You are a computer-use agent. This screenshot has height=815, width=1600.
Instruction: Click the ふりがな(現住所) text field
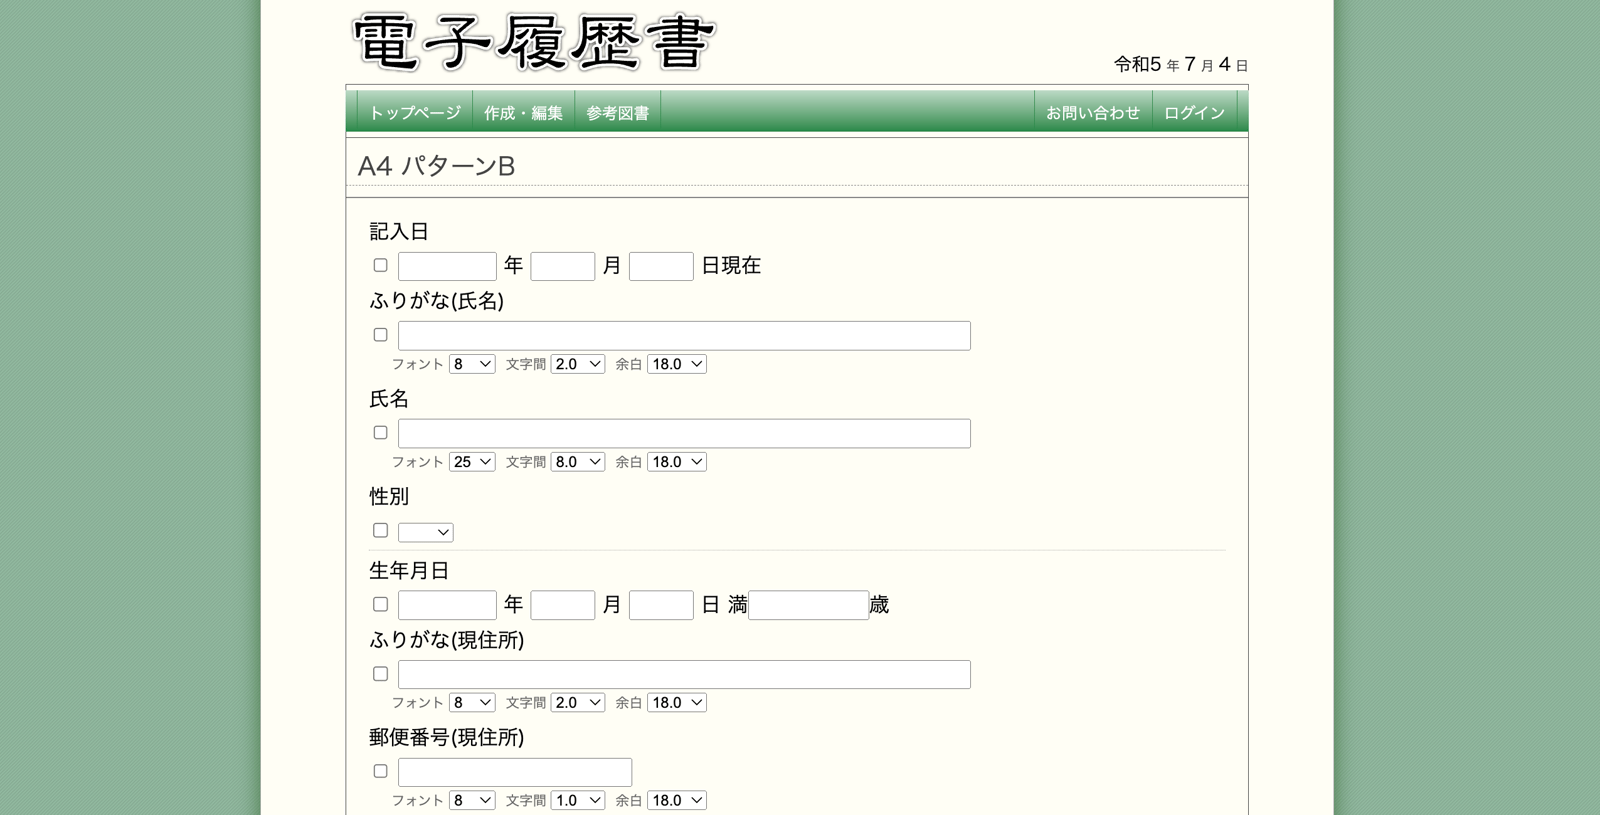pos(684,675)
